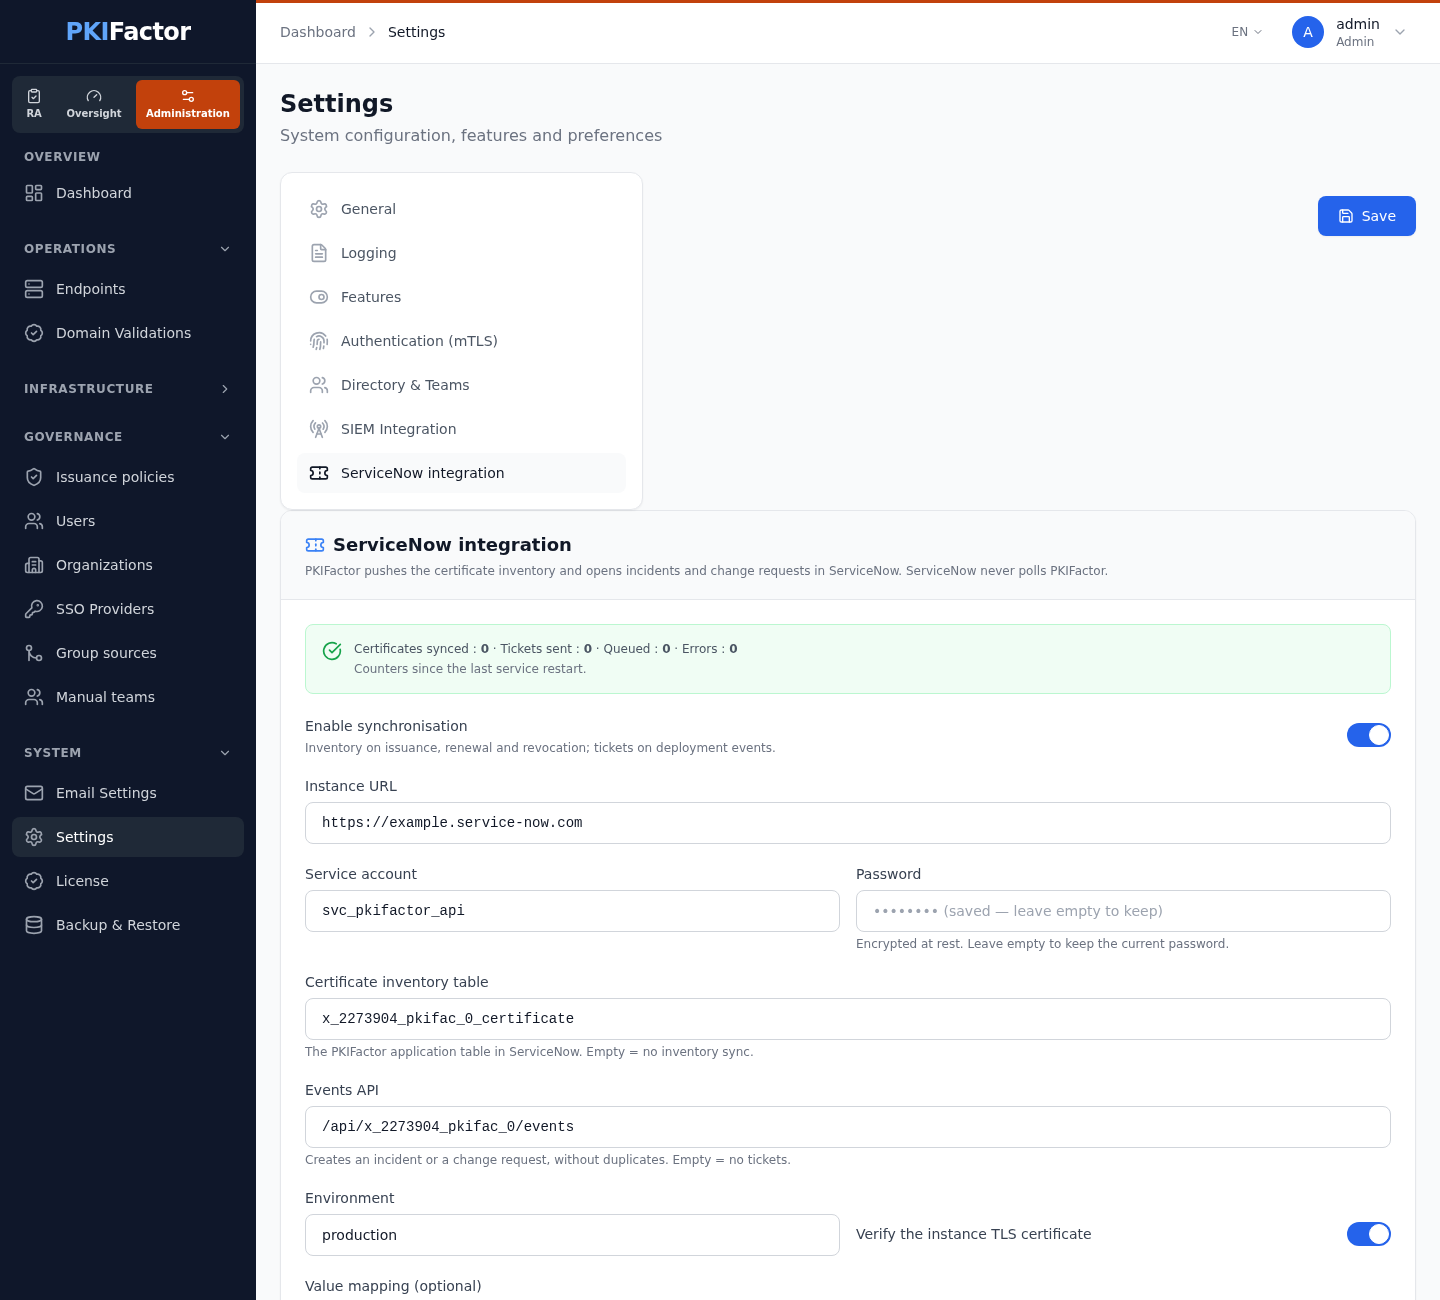Click the Logging file icon

[x=319, y=253]
